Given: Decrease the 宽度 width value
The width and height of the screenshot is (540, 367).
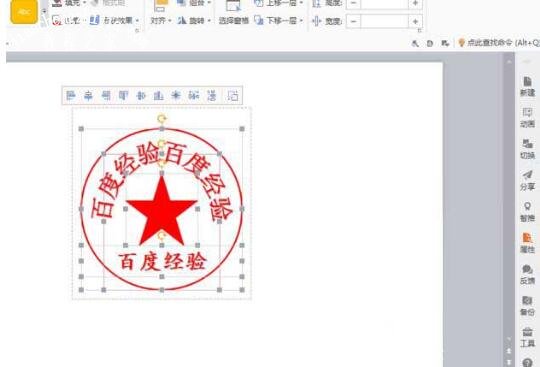Looking at the screenshot, I should click(x=353, y=21).
